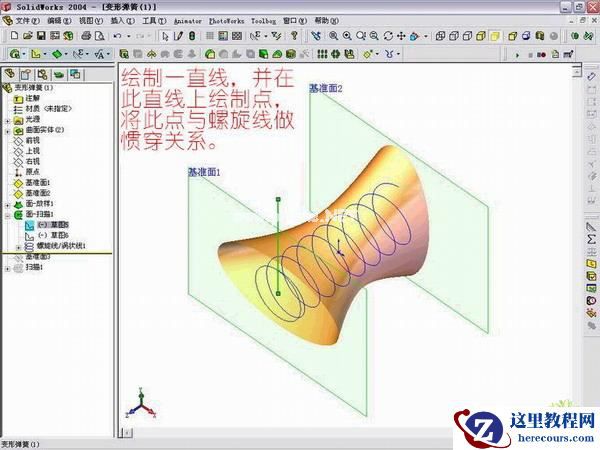Open the 工具(T) menu
The width and height of the screenshot is (600, 450).
[x=154, y=21]
